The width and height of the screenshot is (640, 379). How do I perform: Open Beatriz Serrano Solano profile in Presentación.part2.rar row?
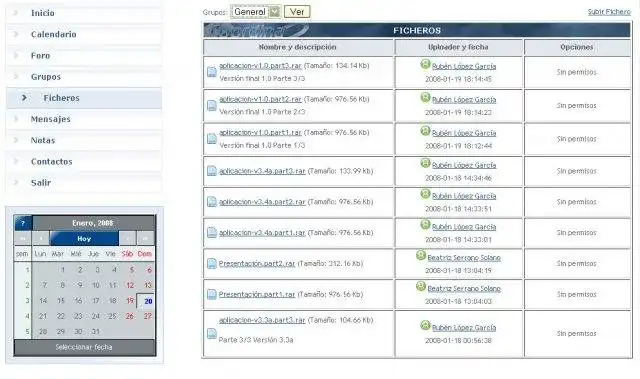click(464, 258)
